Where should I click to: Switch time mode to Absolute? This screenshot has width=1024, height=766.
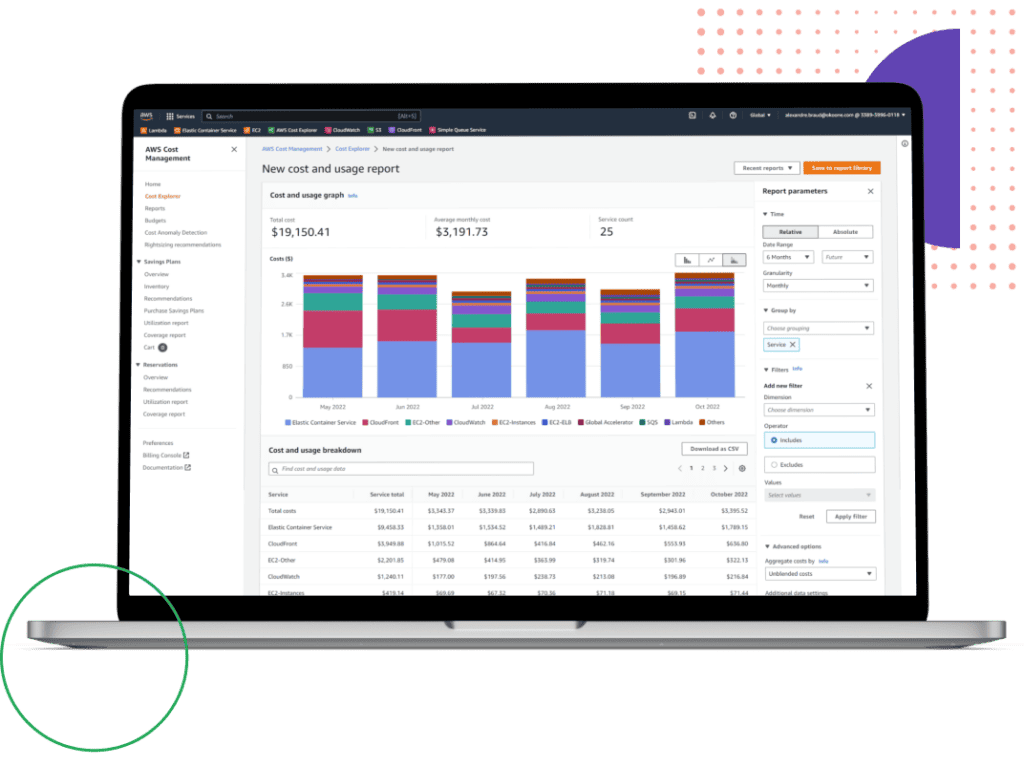[x=845, y=232]
